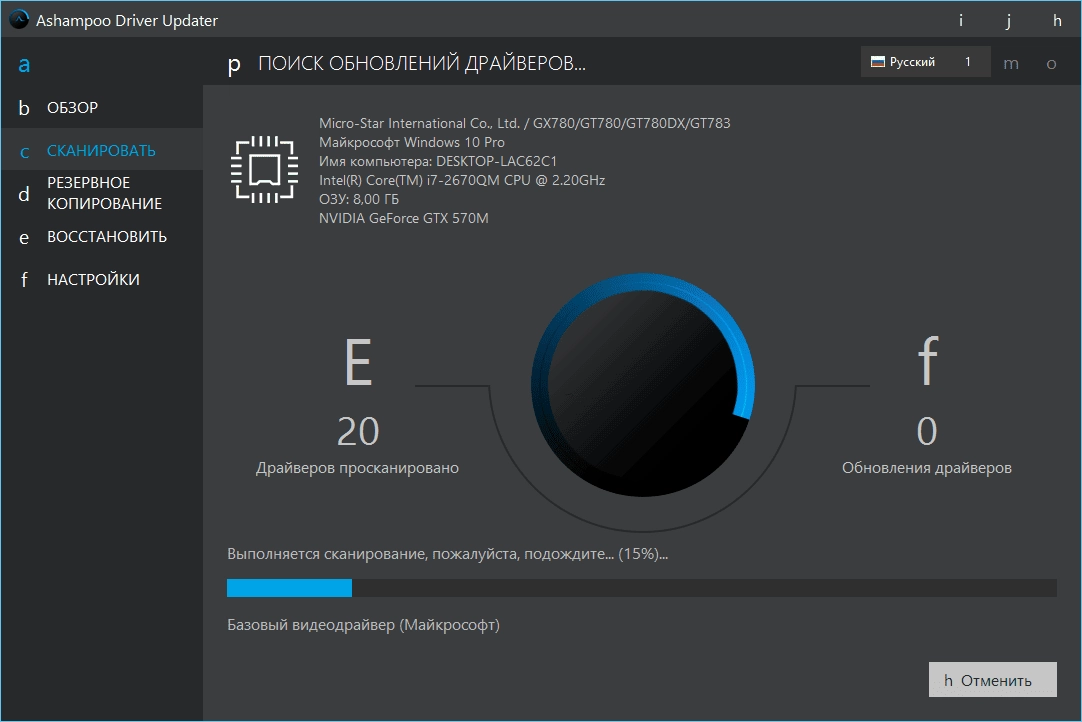Viewport: 1082px width, 722px height.
Task: Click the icon beside РЕЗЕРВНОЕ КОПИРОВАНИЕ
Action: tap(24, 193)
